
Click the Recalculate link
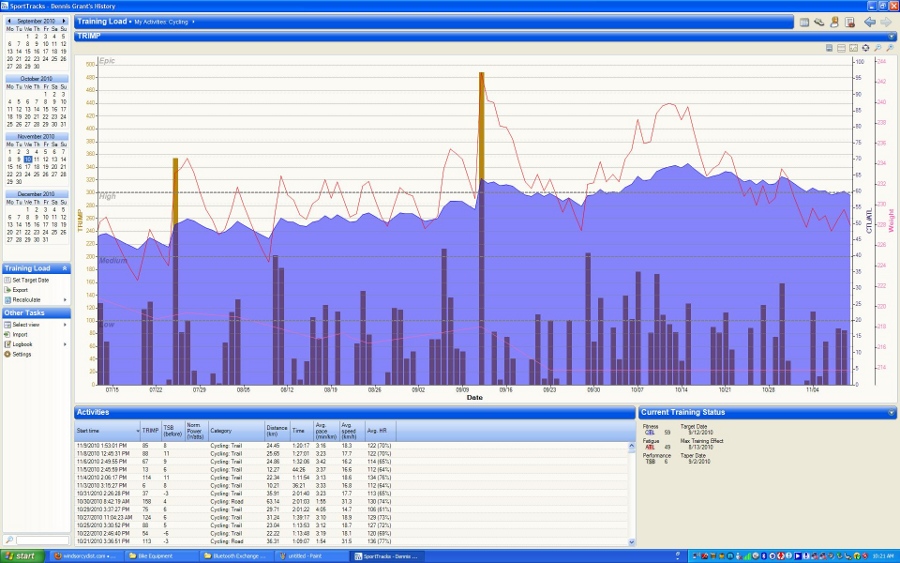26,300
